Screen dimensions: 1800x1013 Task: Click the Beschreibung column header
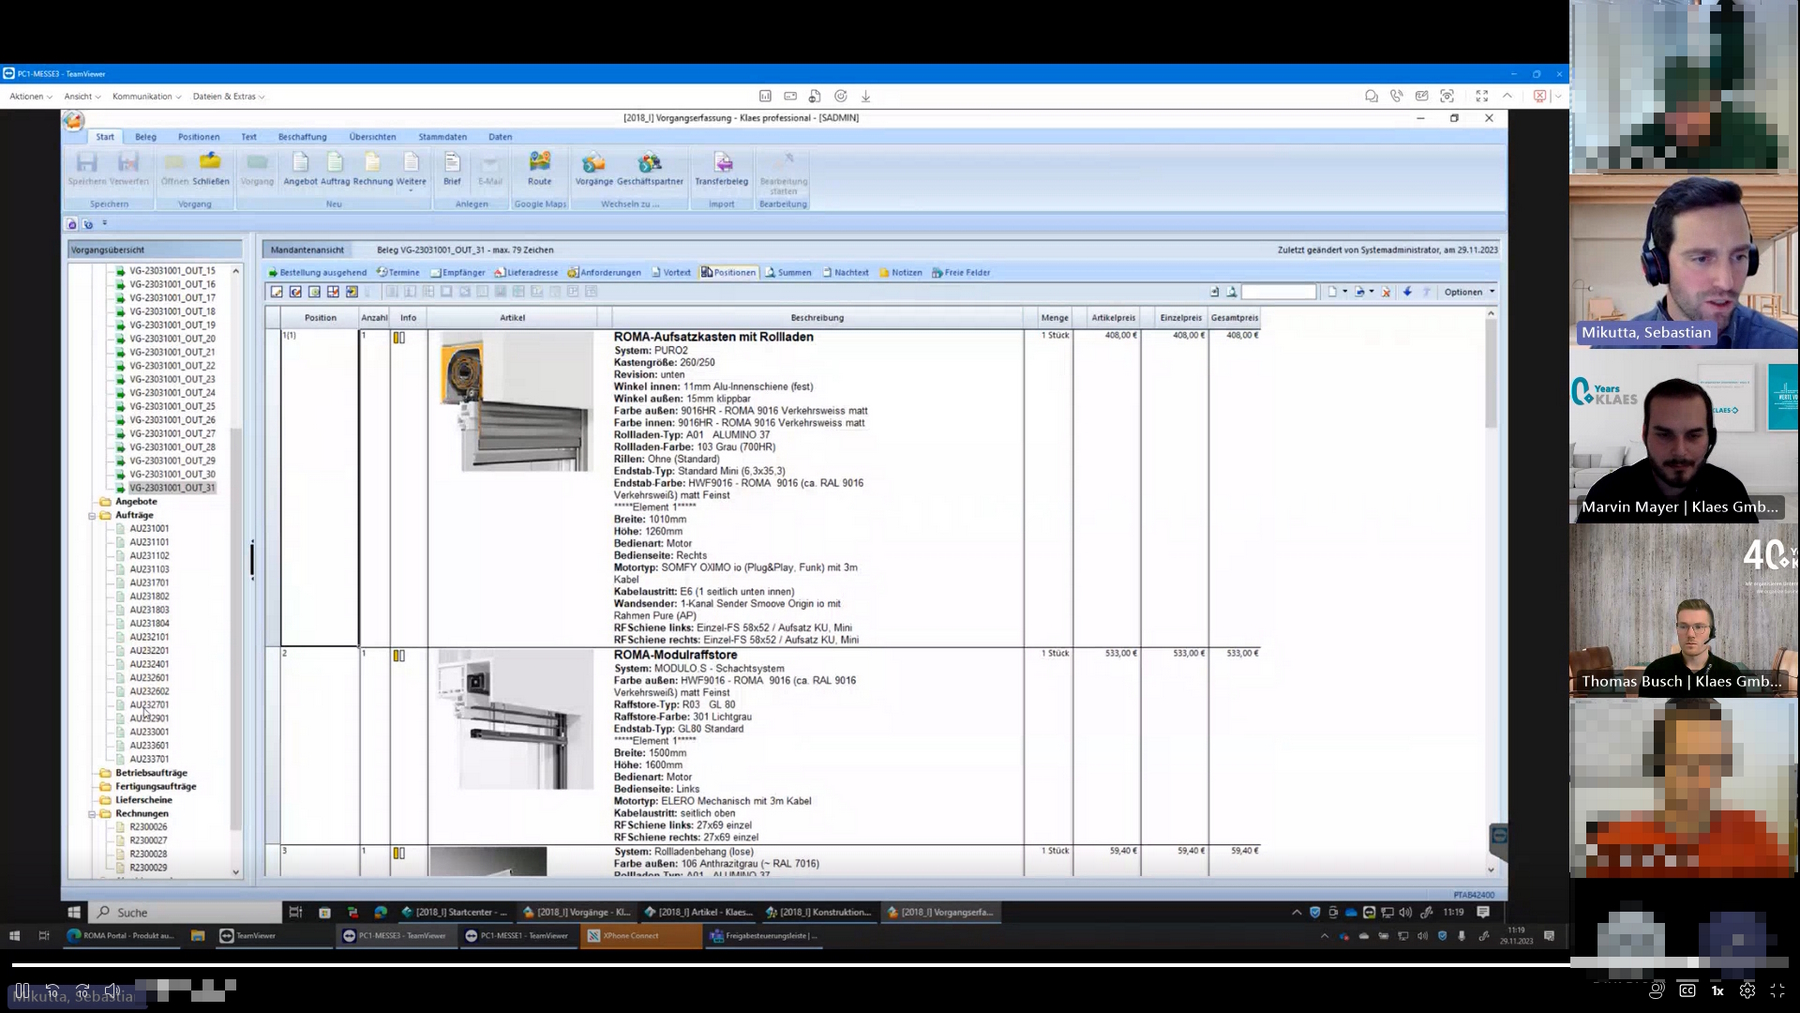[817, 318]
